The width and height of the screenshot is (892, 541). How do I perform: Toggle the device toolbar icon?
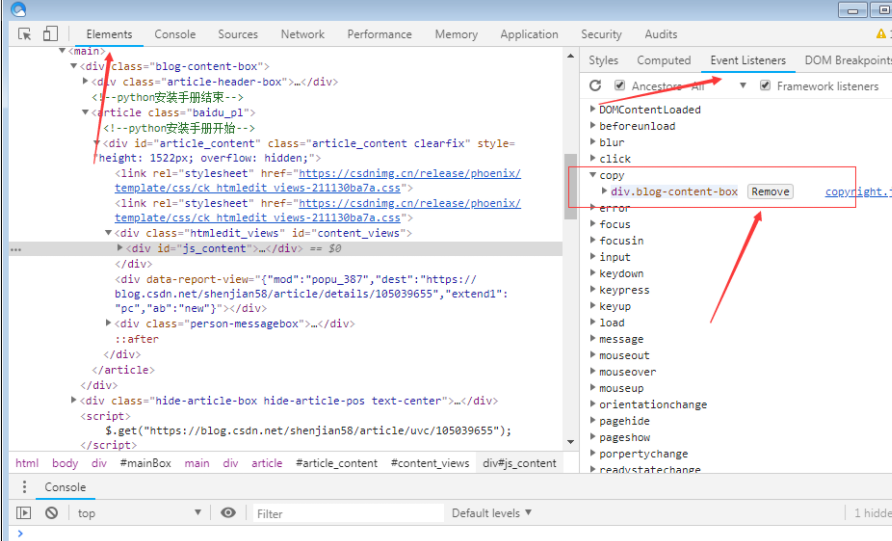coord(50,34)
